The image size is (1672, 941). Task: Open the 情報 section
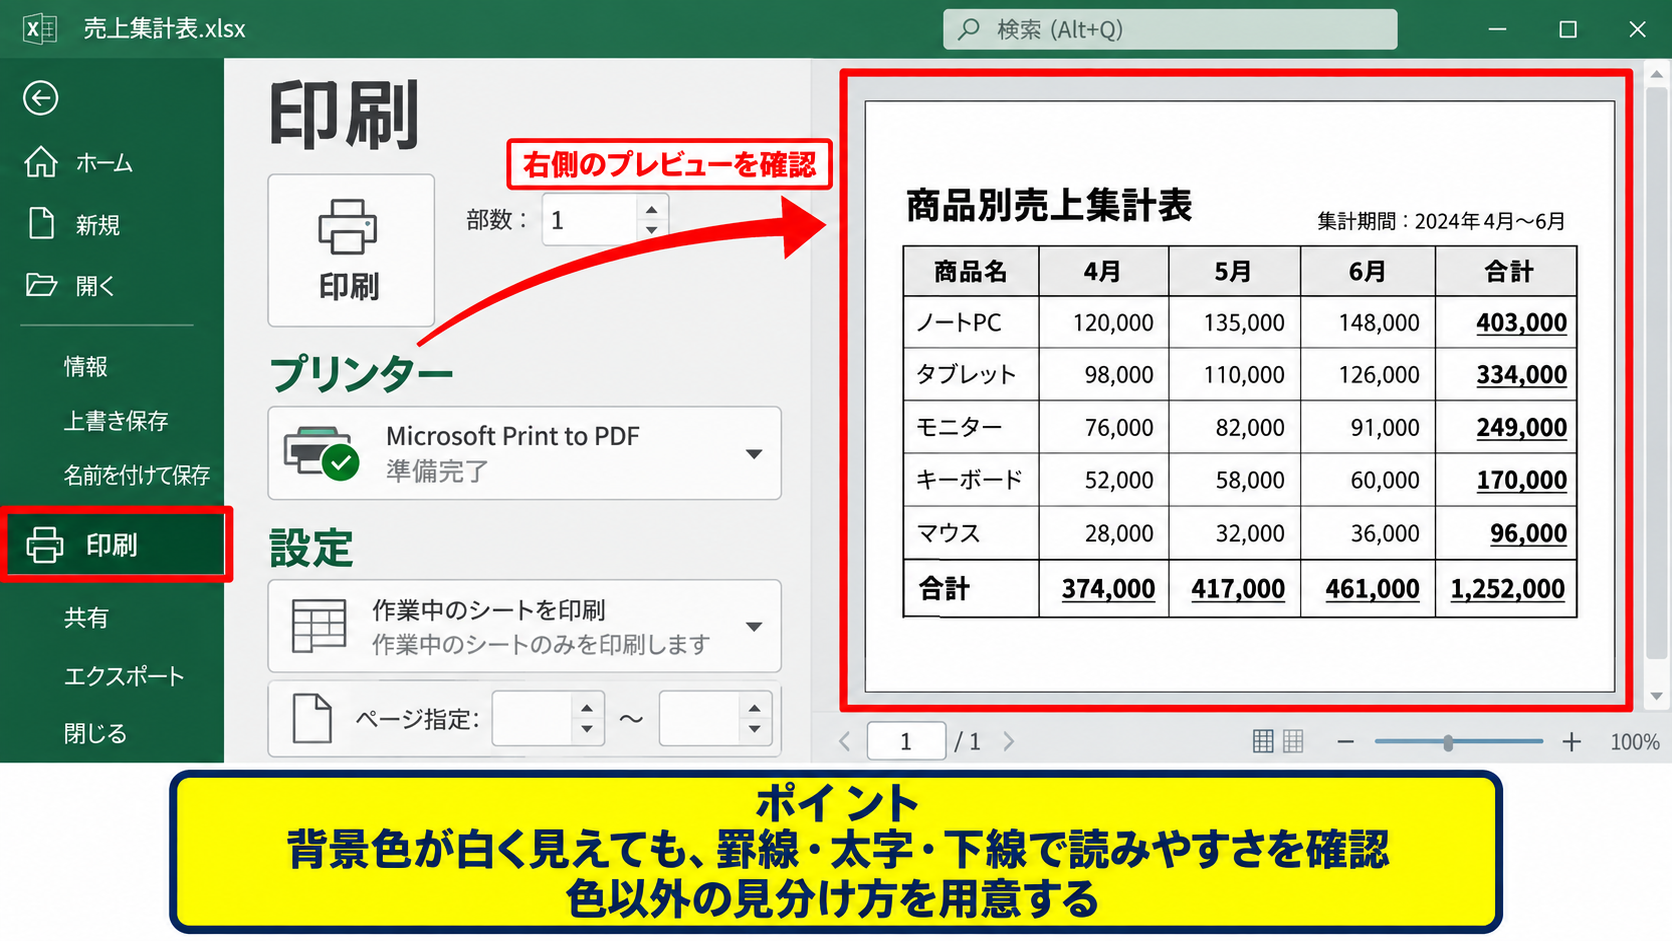[86, 367]
